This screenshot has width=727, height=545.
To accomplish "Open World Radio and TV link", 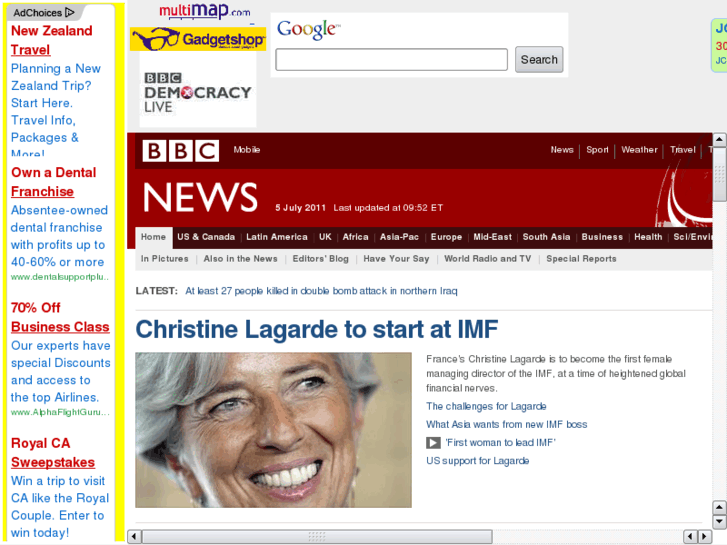I will 487,259.
